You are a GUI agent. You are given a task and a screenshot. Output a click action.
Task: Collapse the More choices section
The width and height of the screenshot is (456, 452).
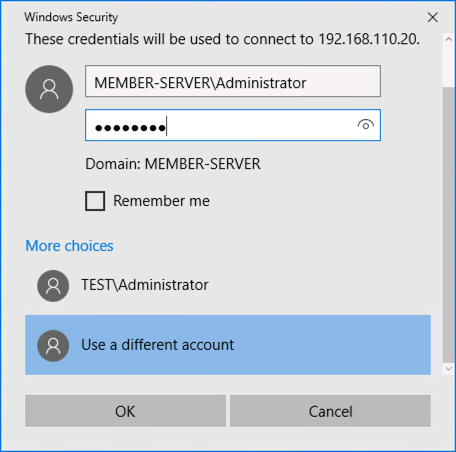(69, 246)
